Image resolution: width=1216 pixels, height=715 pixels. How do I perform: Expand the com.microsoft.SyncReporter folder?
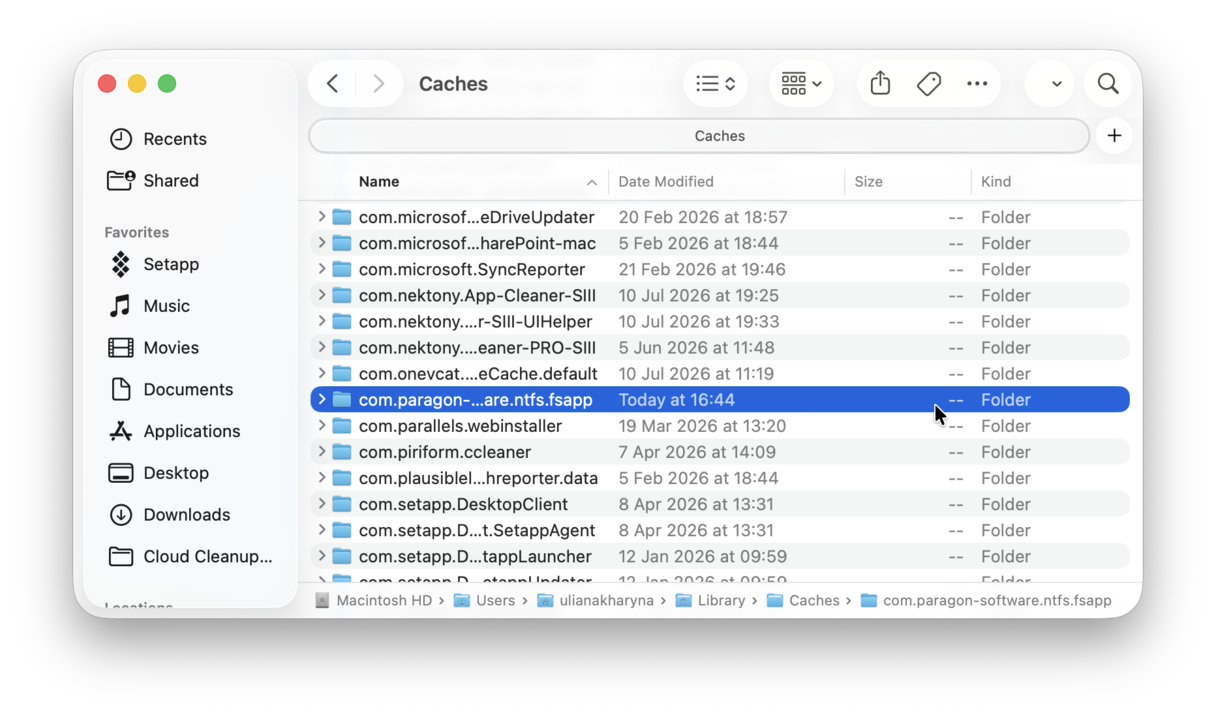coord(322,269)
